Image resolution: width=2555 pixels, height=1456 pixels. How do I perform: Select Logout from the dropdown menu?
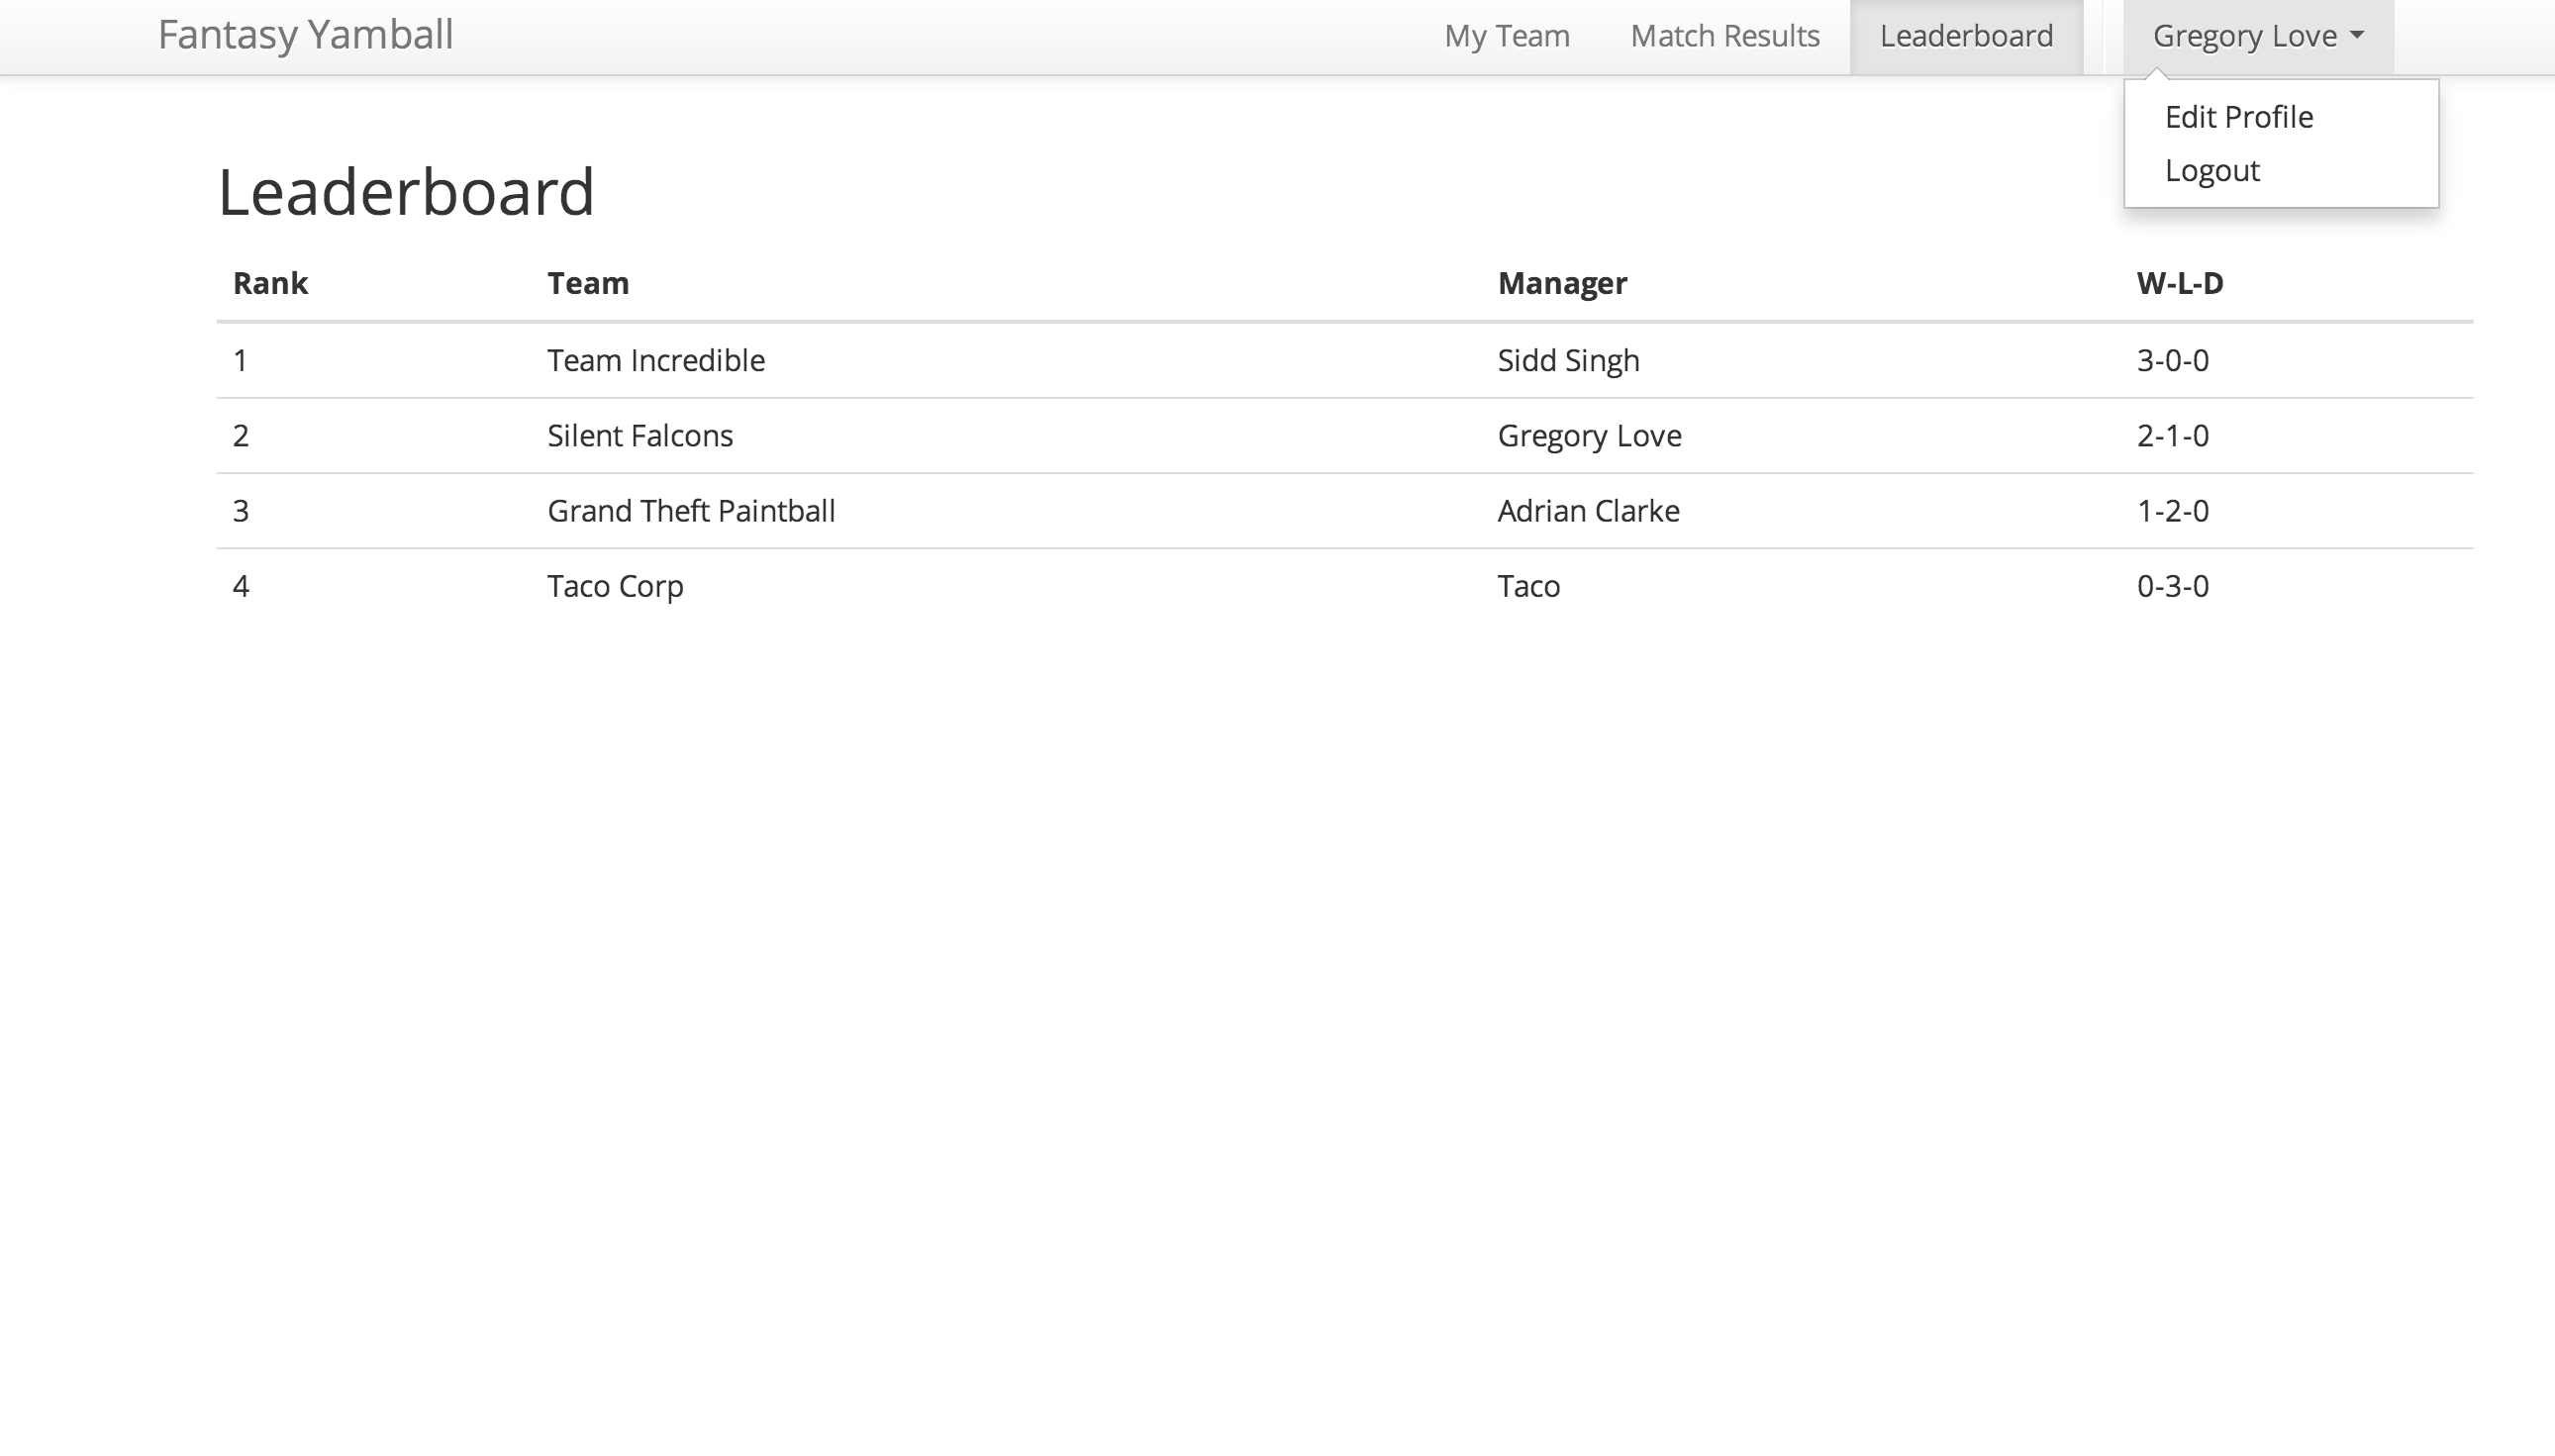pyautogui.click(x=2211, y=171)
